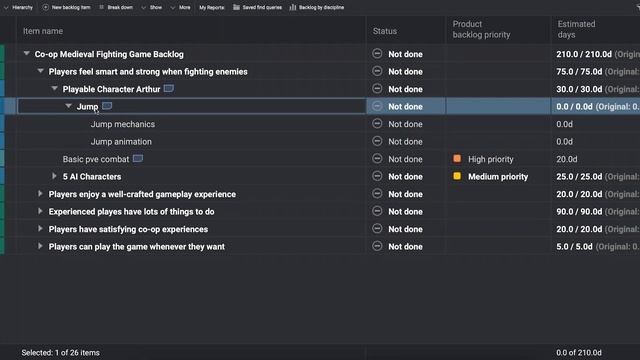Click 90.0 / 90.0d estimated days value
This screenshot has height=360, width=640.
(x=579, y=212)
